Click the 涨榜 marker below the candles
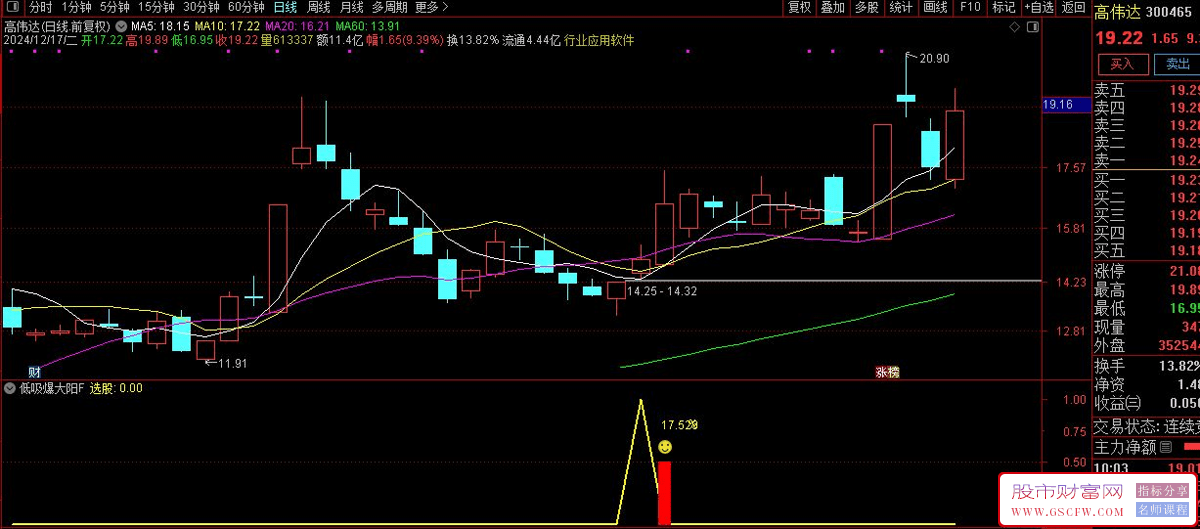 pyautogui.click(x=887, y=372)
